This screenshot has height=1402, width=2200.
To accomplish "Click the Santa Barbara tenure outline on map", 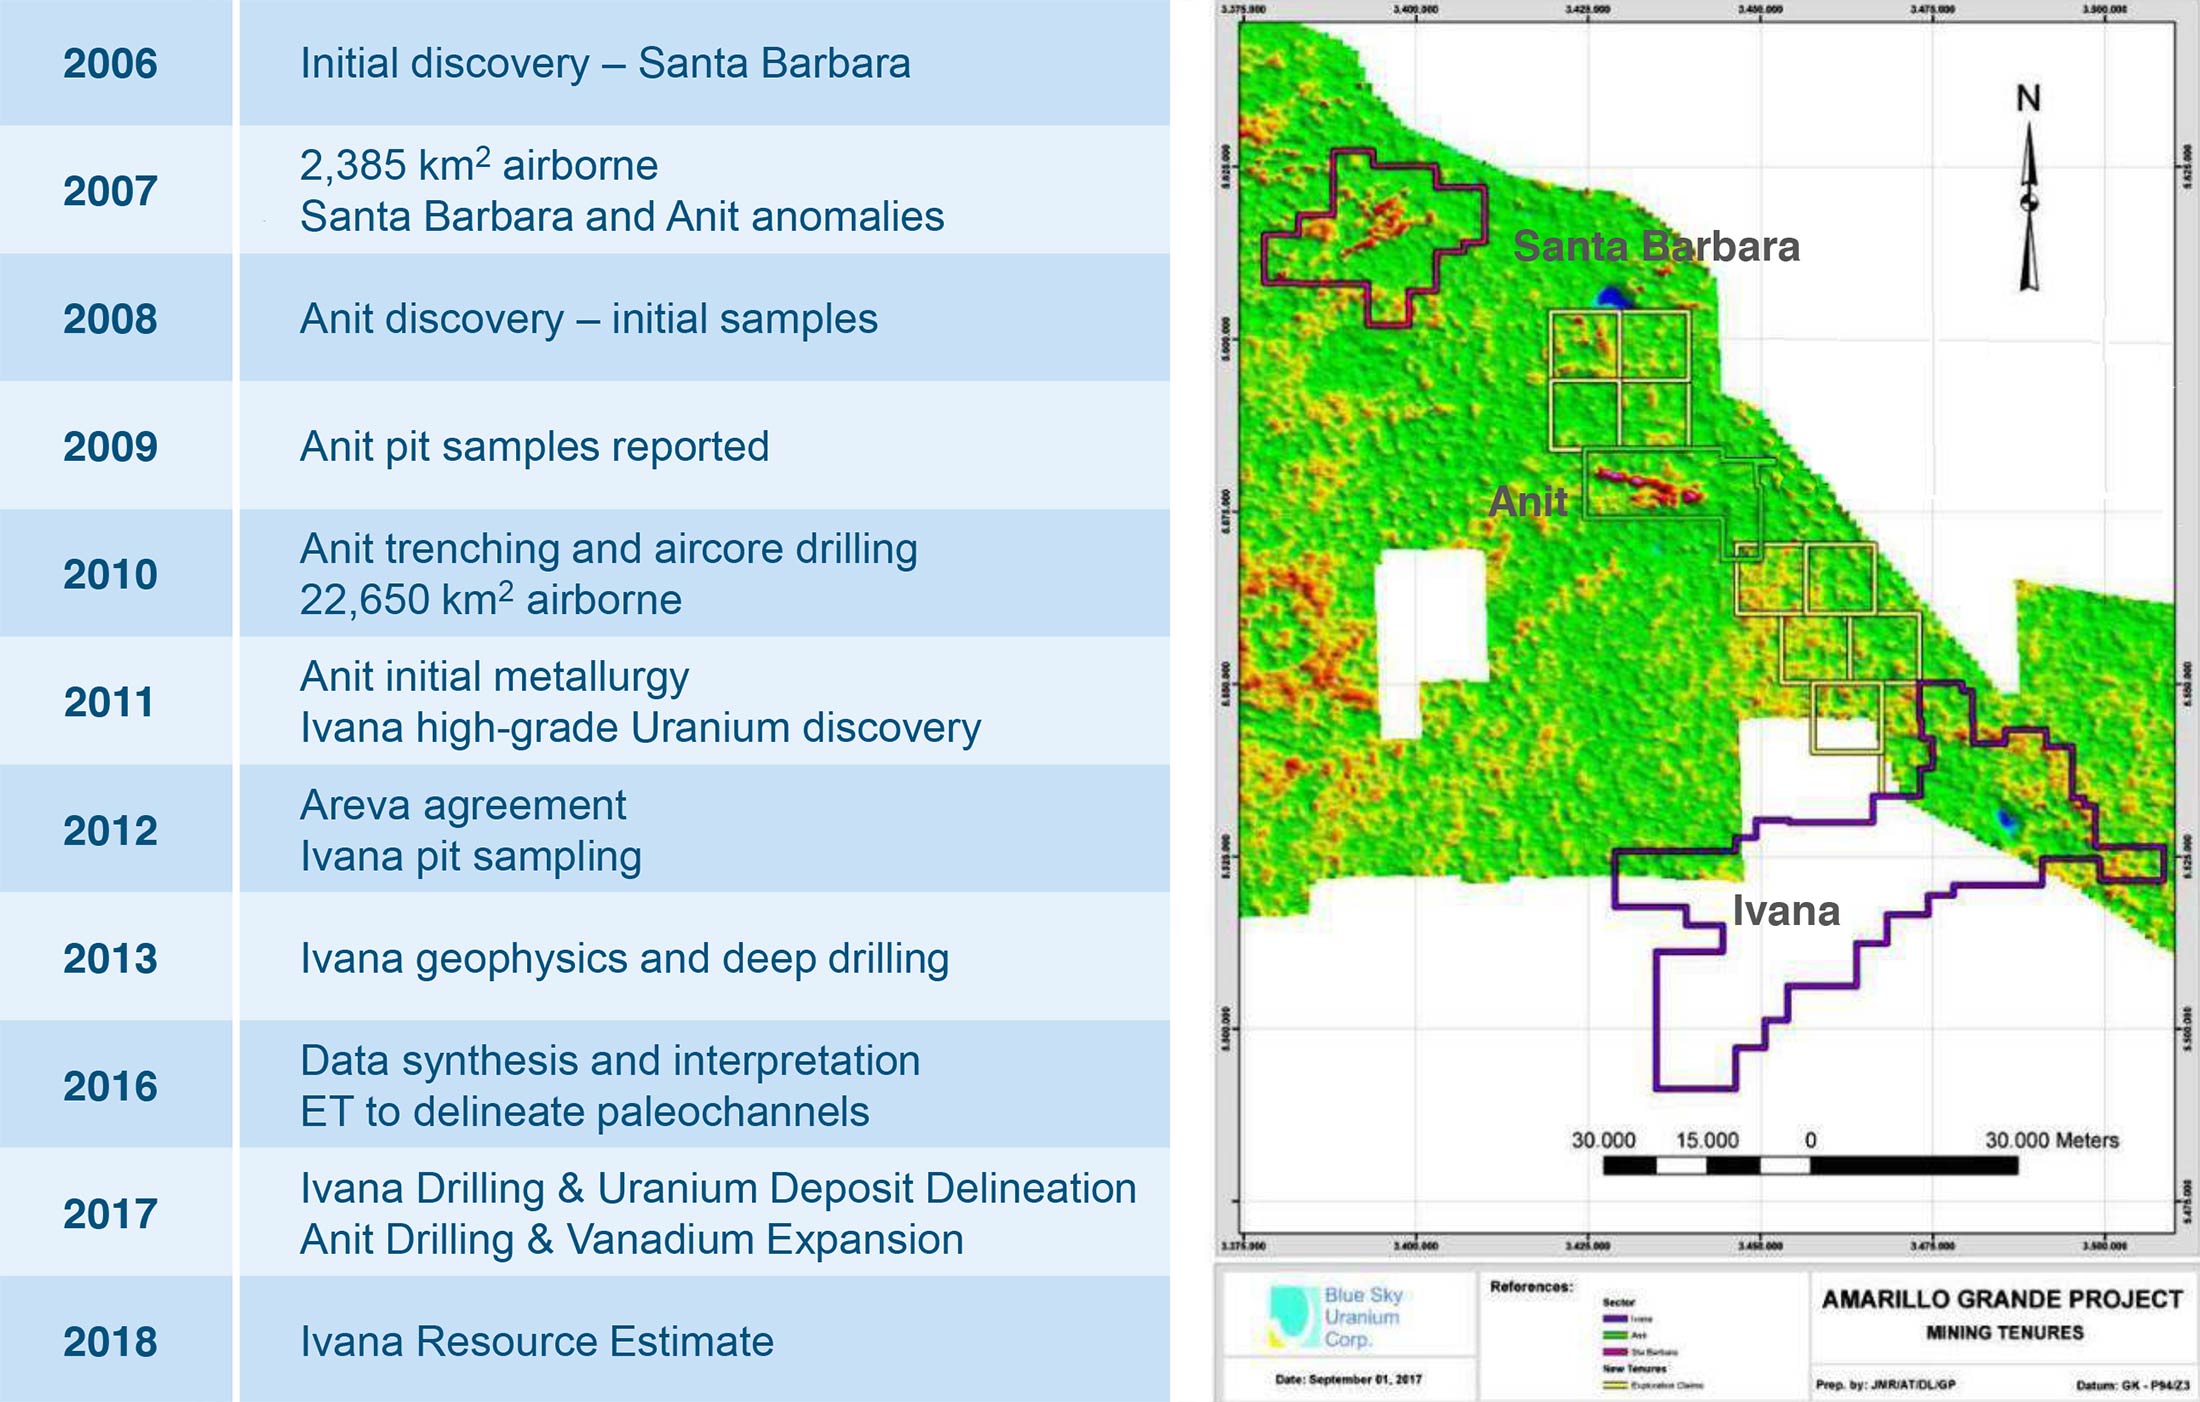I will coord(1375,237).
